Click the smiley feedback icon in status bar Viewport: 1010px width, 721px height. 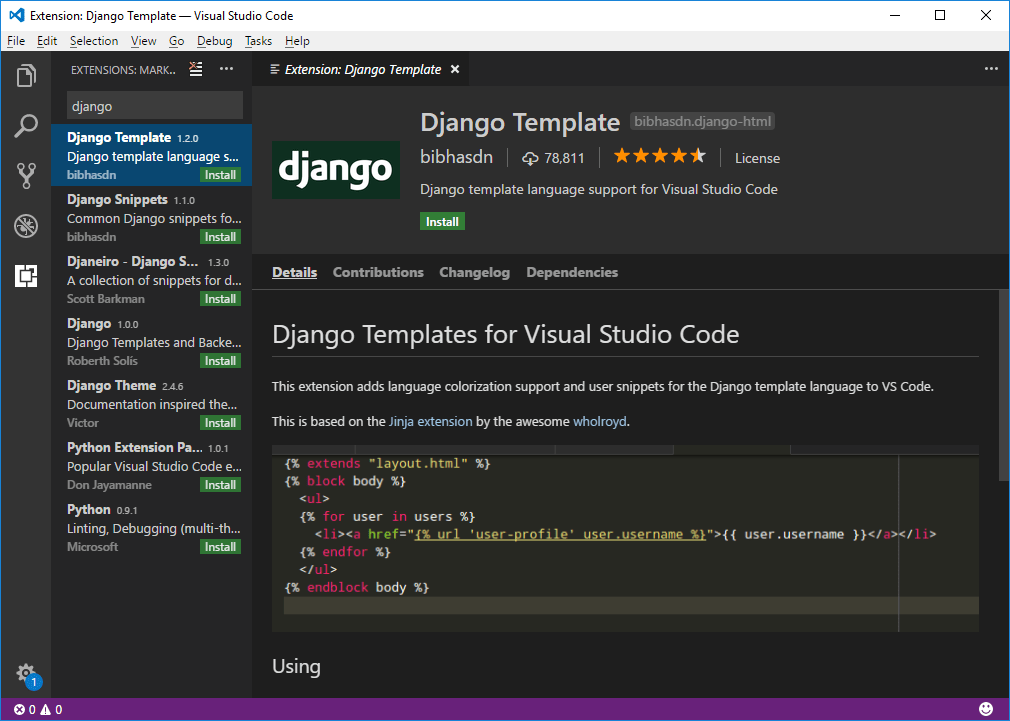coord(986,709)
